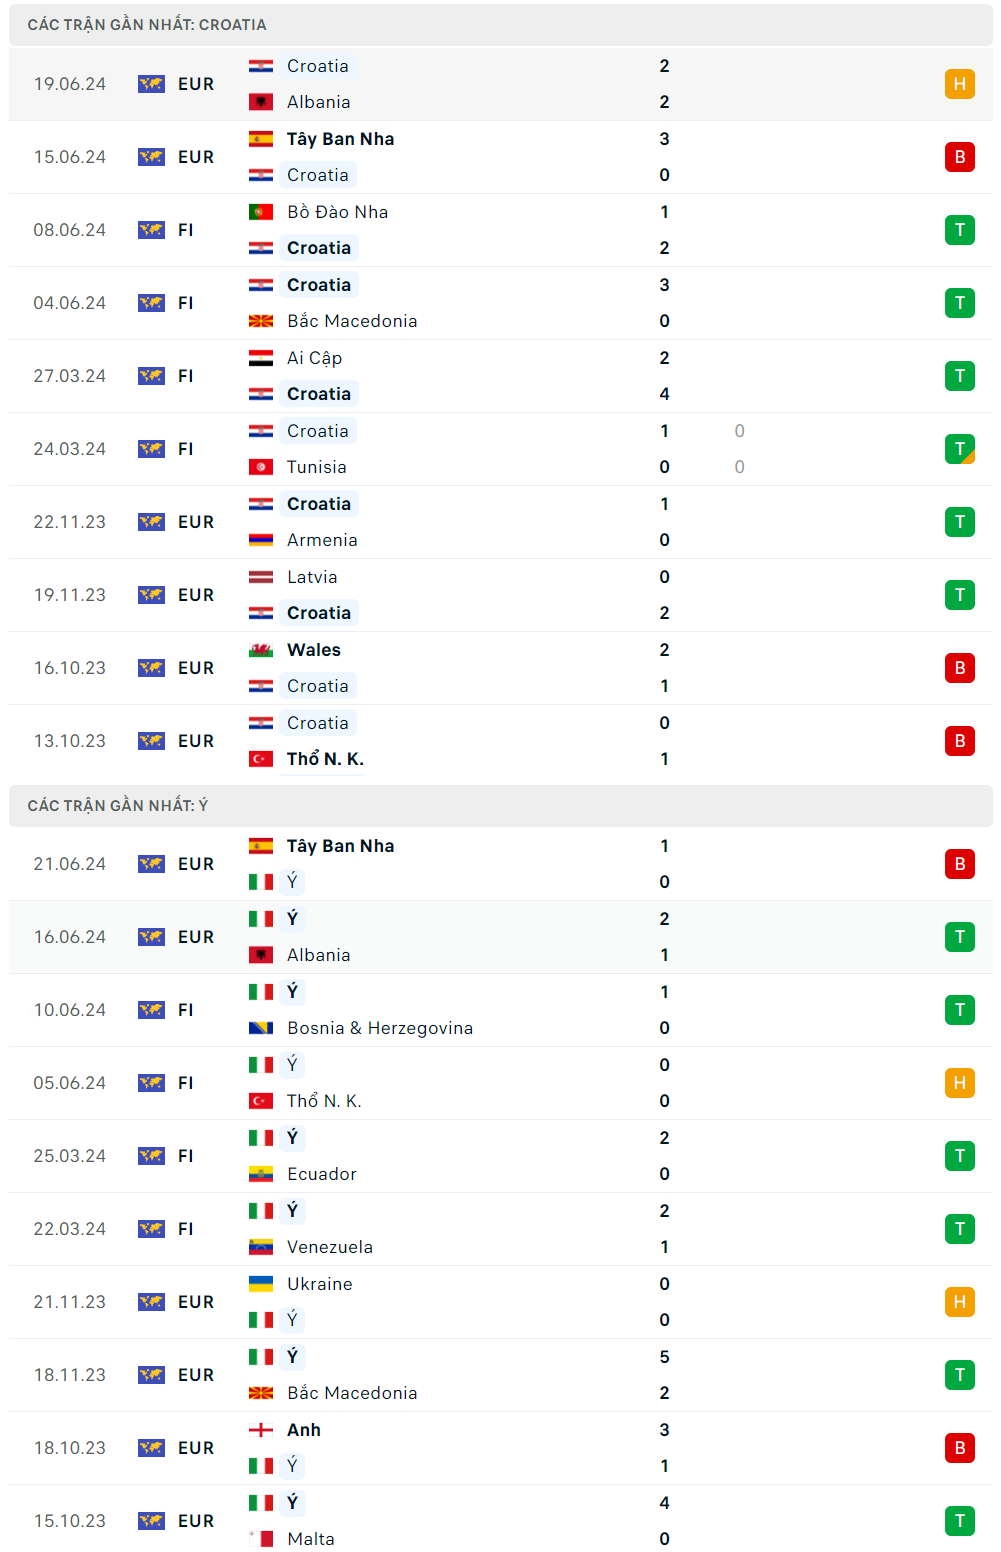1001x1552 pixels.
Task: Click the Malta flag icon
Action: pos(261,1539)
